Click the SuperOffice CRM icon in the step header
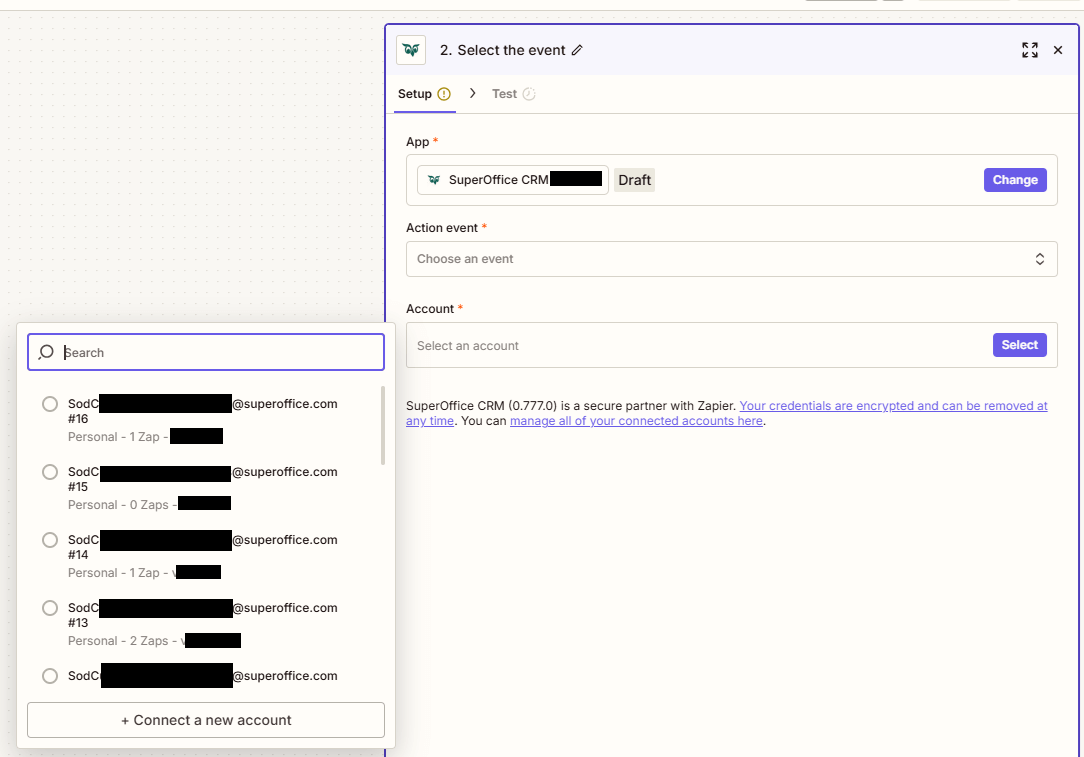1084x757 pixels. pyautogui.click(x=410, y=49)
